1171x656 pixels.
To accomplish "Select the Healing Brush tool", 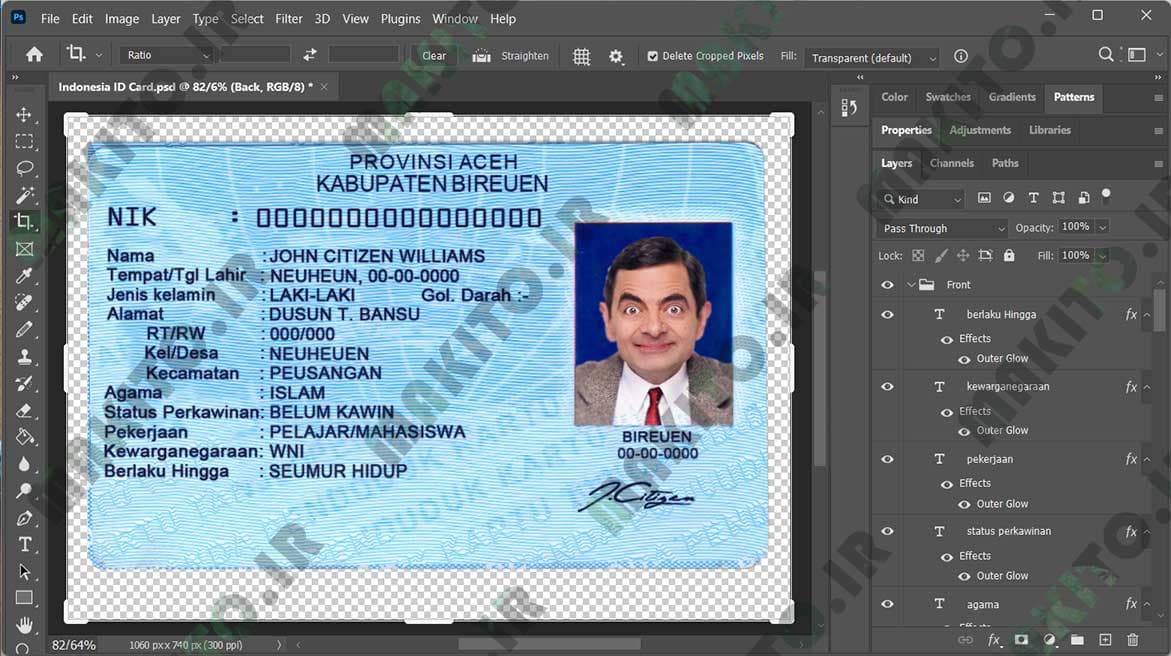I will 24,303.
